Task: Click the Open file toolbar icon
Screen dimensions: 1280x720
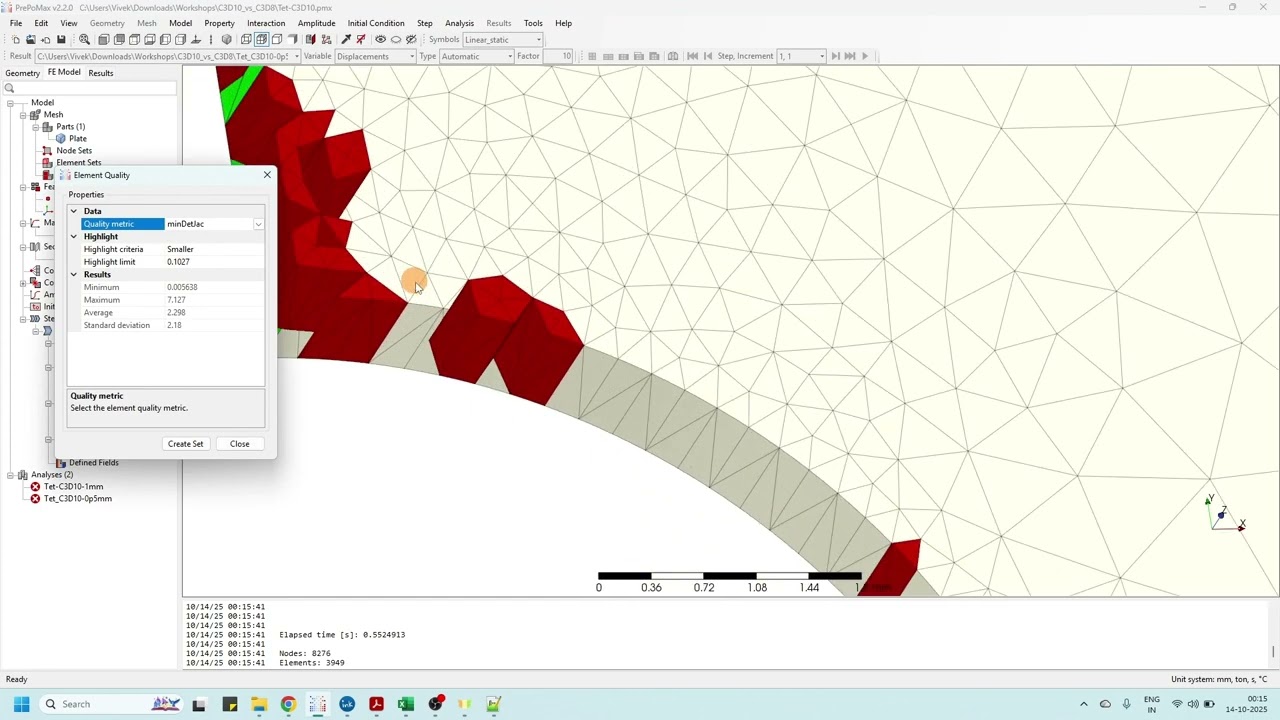Action: coord(30,39)
